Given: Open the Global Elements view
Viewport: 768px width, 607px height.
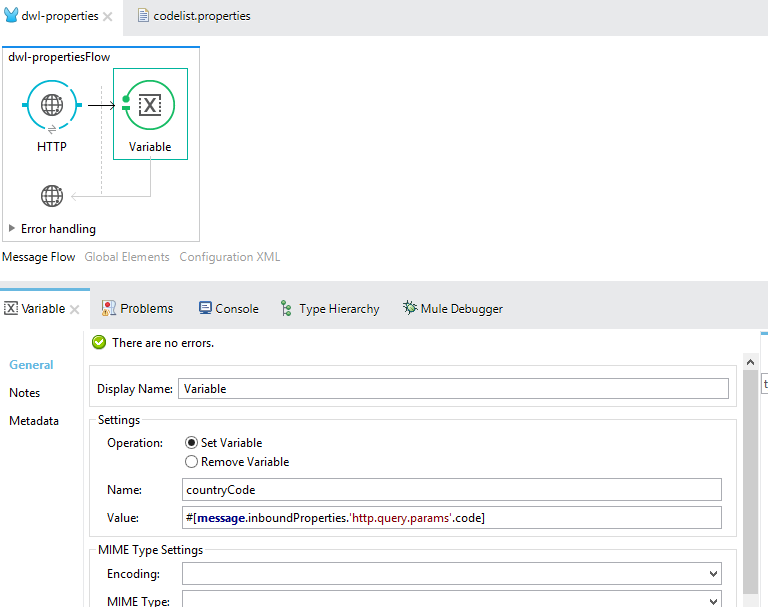Looking at the screenshot, I should [127, 257].
